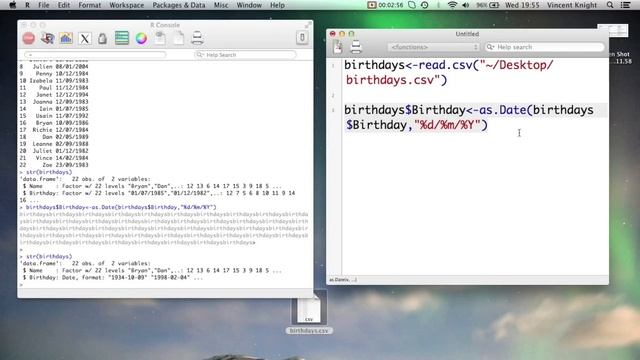The image size is (640, 360).
Task: Open the color wheel preferences icon
Action: pos(141,38)
